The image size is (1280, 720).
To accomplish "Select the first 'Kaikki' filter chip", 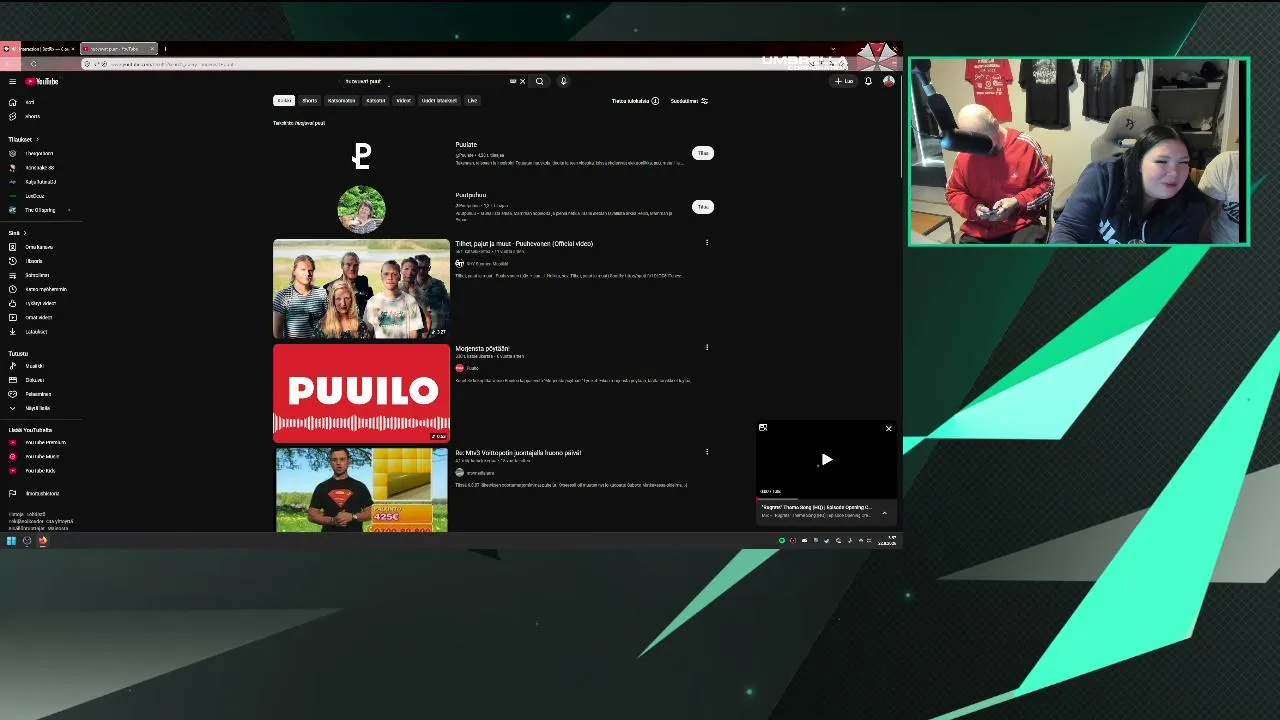I will click(x=284, y=101).
